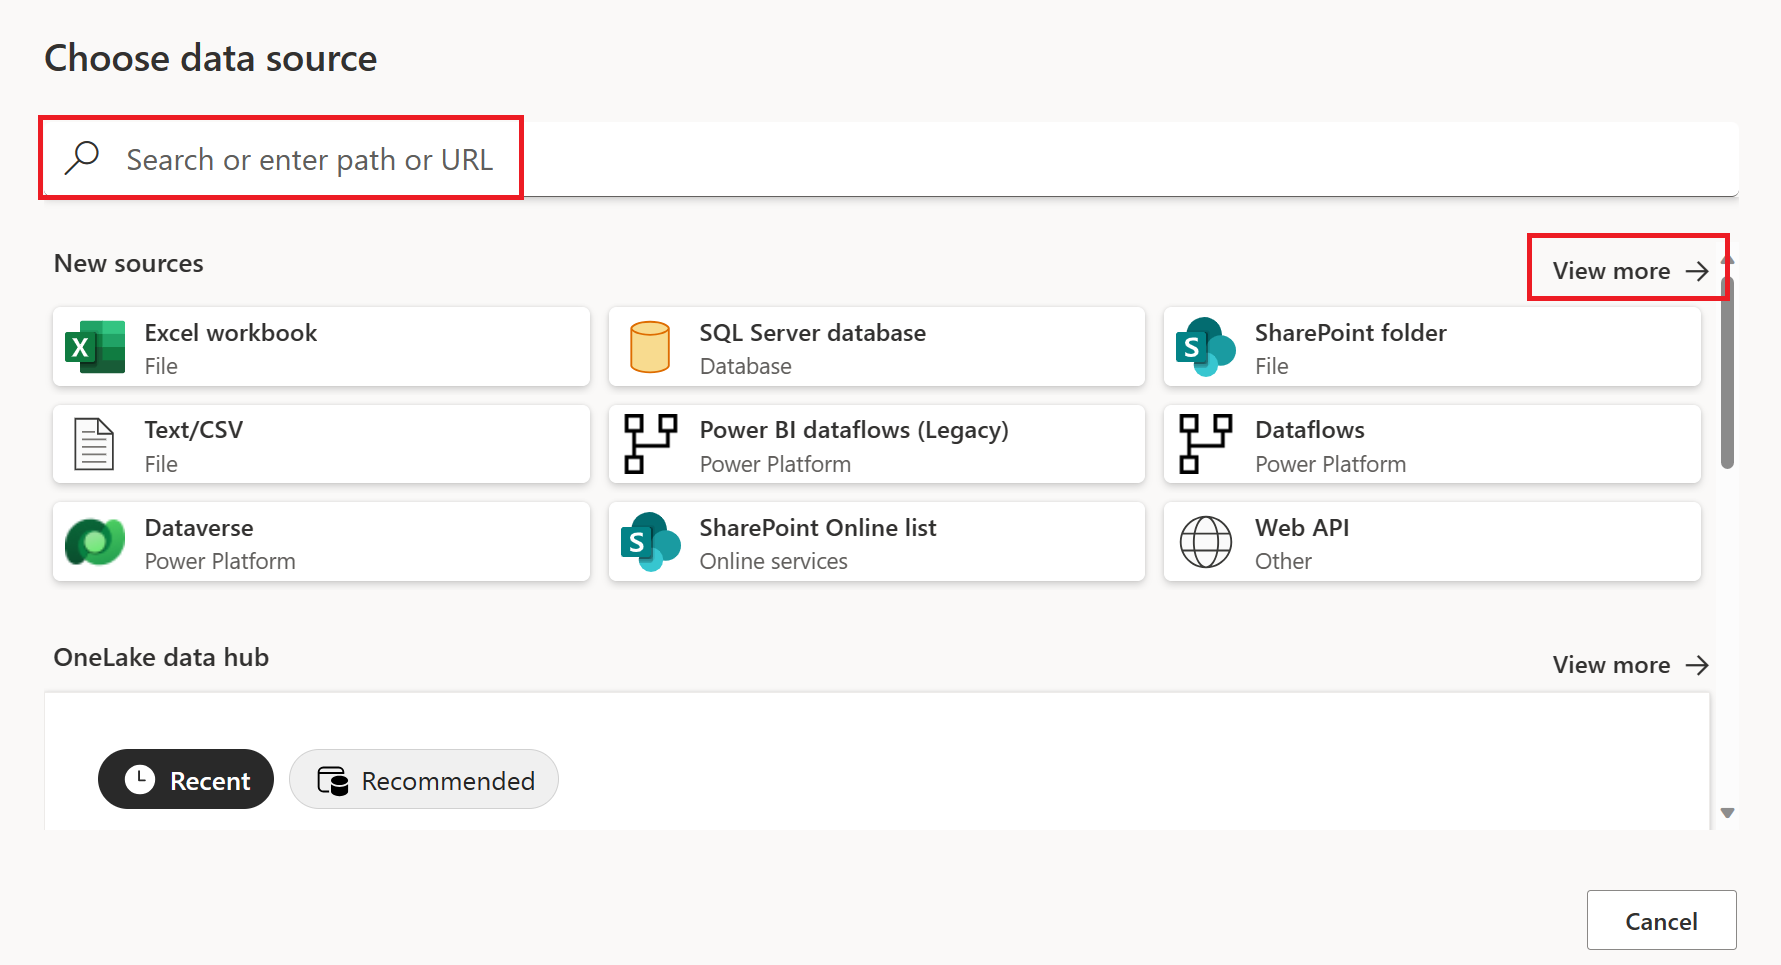Screen dimensions: 1781x965
Task: Click the magnifying glass search icon
Action: 82,158
